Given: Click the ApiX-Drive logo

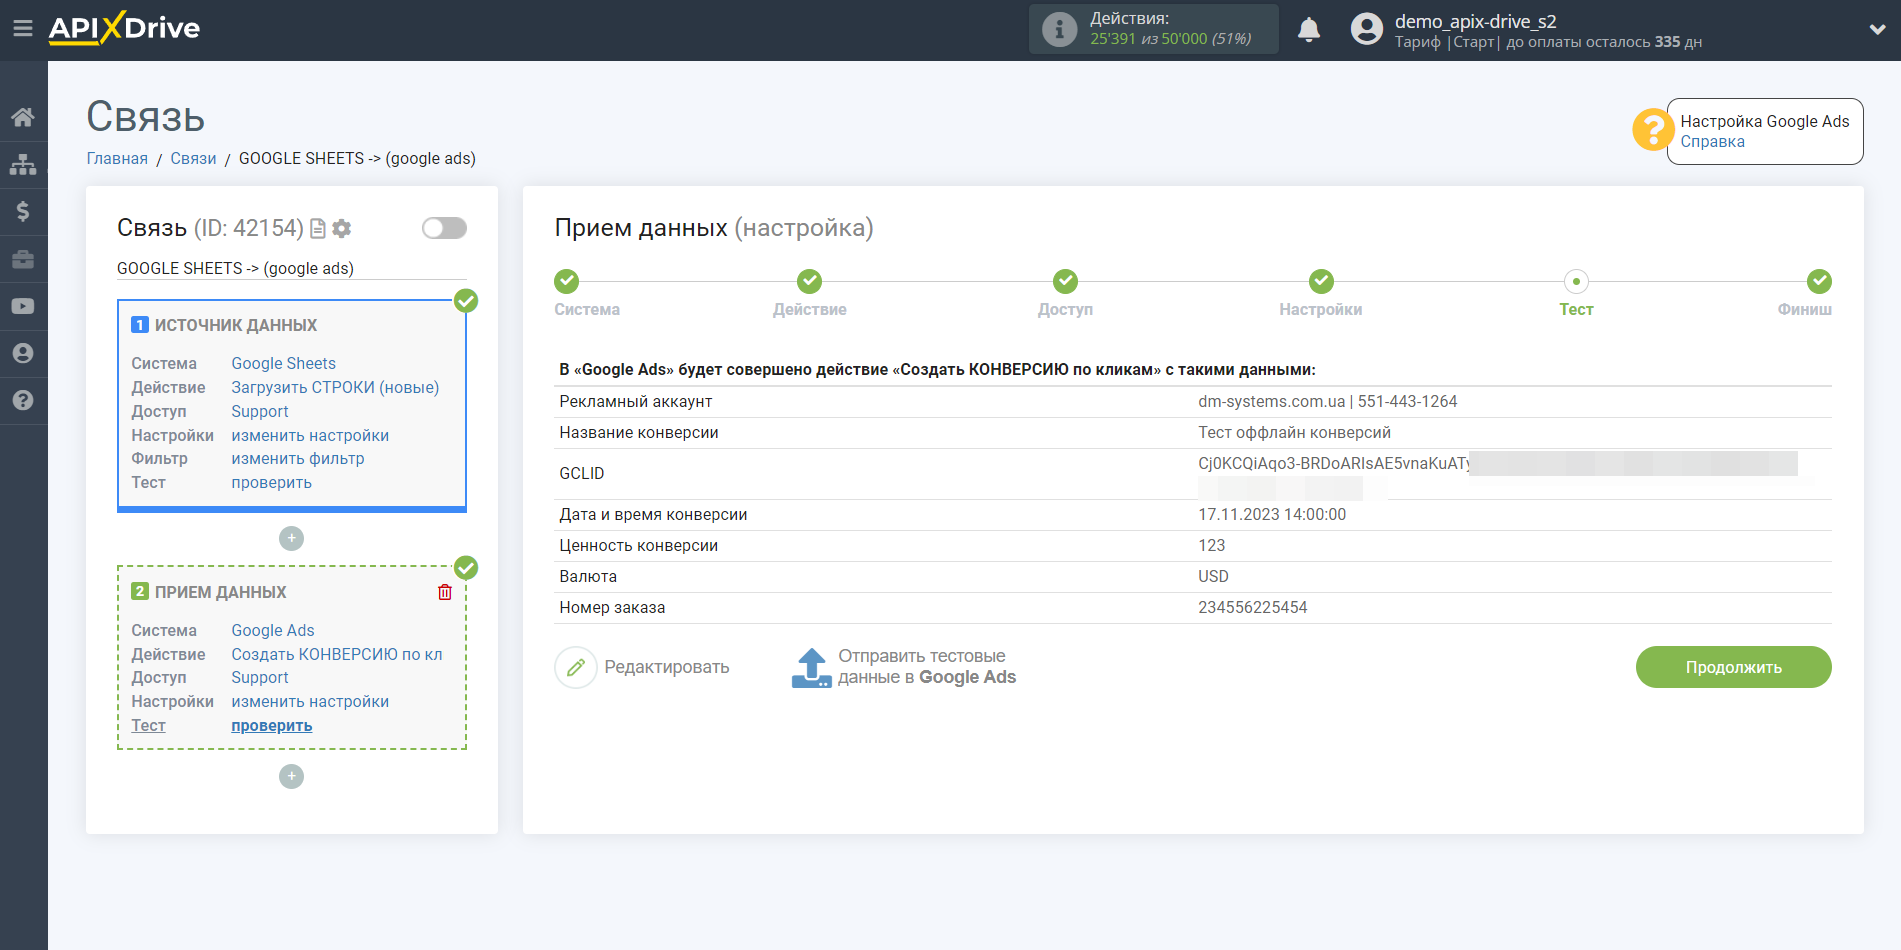Looking at the screenshot, I should [124, 28].
